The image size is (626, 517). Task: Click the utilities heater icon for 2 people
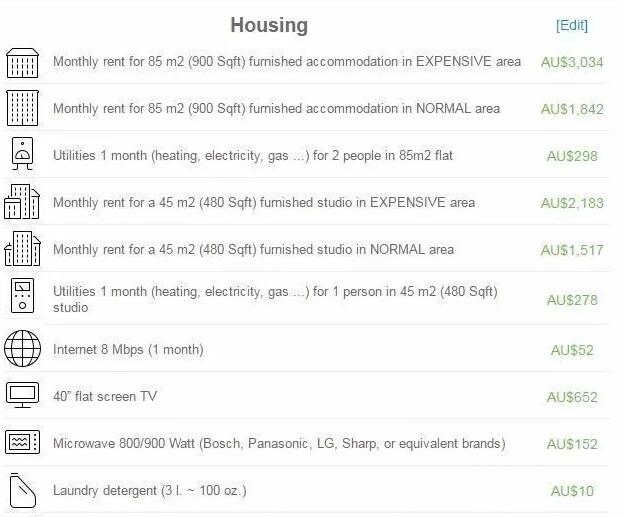click(x=22, y=155)
